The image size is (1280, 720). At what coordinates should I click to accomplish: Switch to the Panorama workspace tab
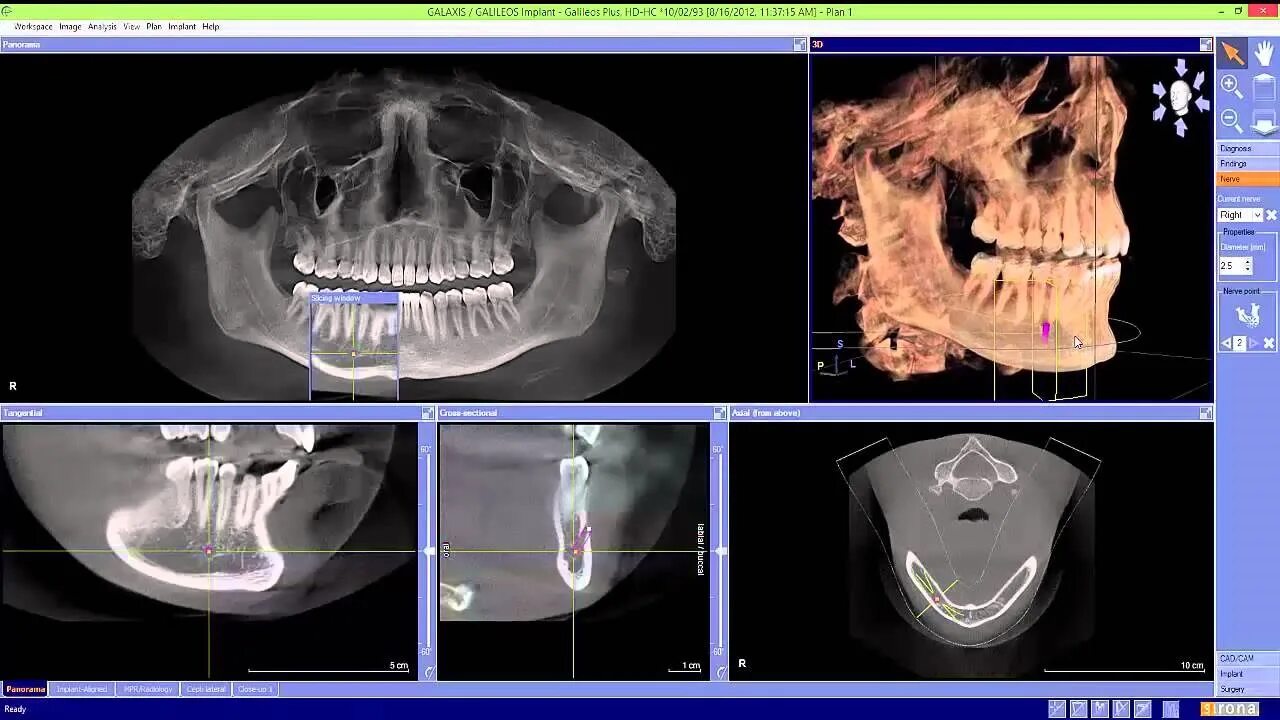[25, 689]
